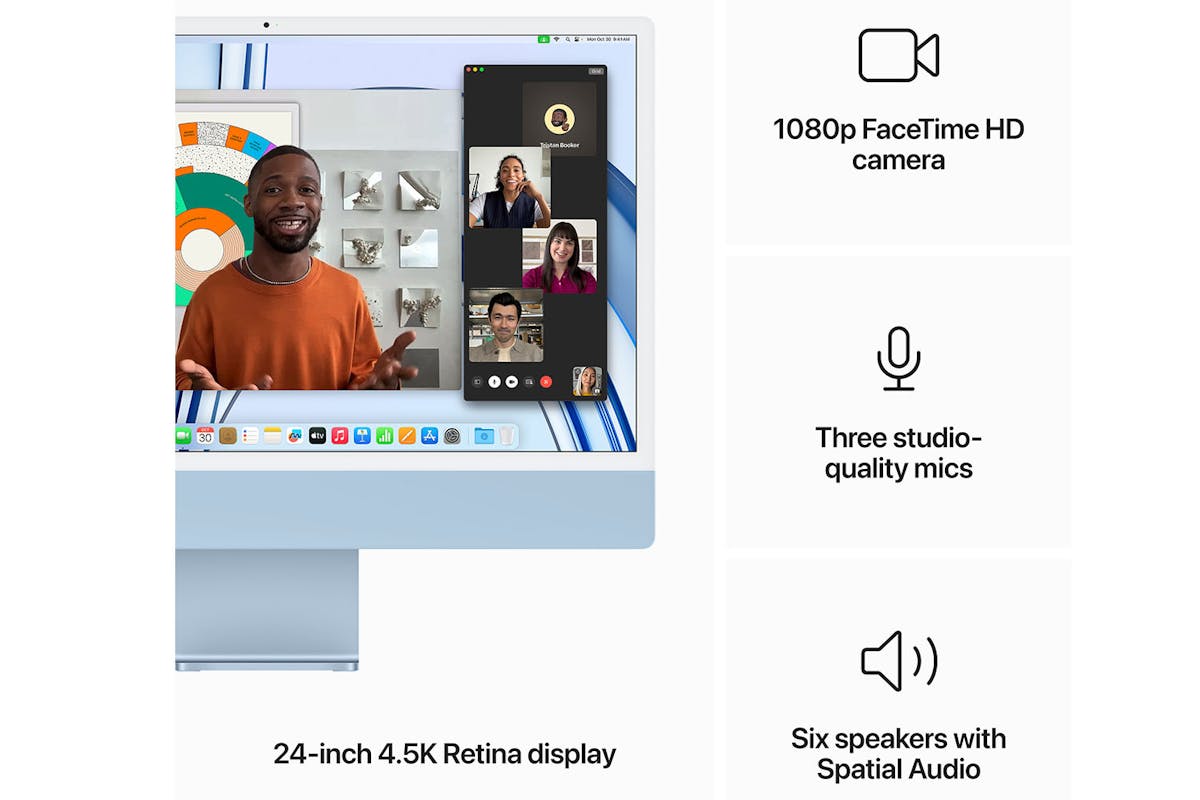Select self-view thumbnail in FaceTime window
The height and width of the screenshot is (800, 1200).
pos(586,381)
